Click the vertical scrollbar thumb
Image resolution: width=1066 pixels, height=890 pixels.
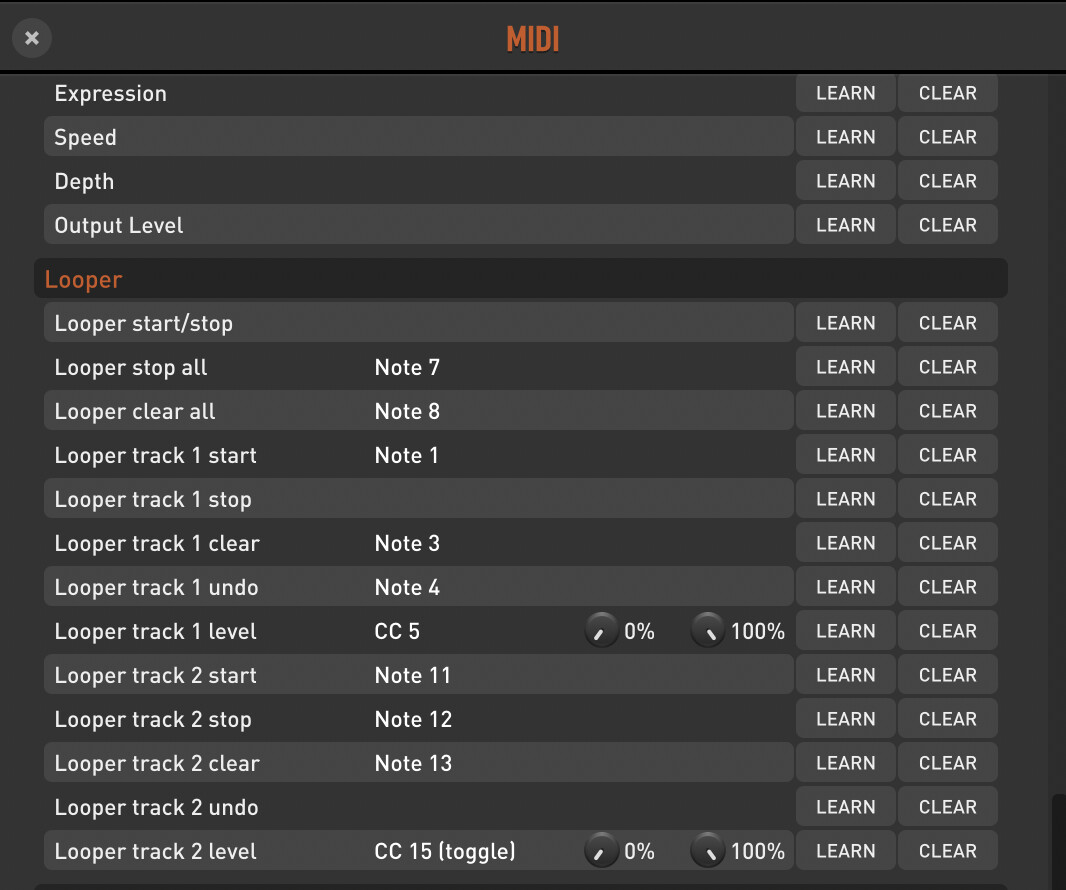click(x=1059, y=841)
